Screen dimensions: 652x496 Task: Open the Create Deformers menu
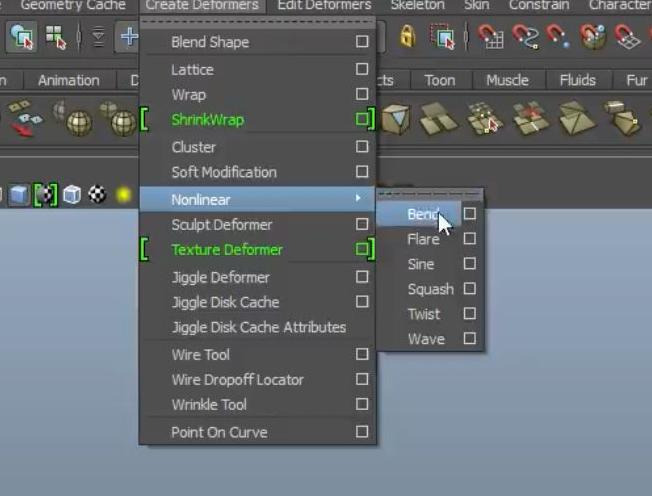201,6
